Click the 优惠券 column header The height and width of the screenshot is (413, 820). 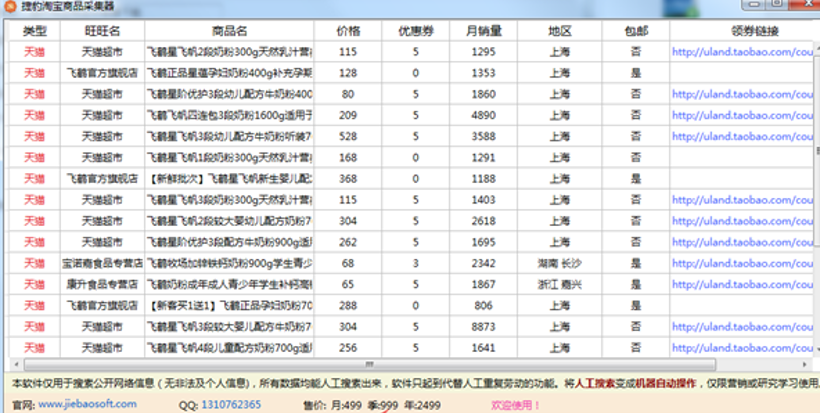(x=416, y=31)
